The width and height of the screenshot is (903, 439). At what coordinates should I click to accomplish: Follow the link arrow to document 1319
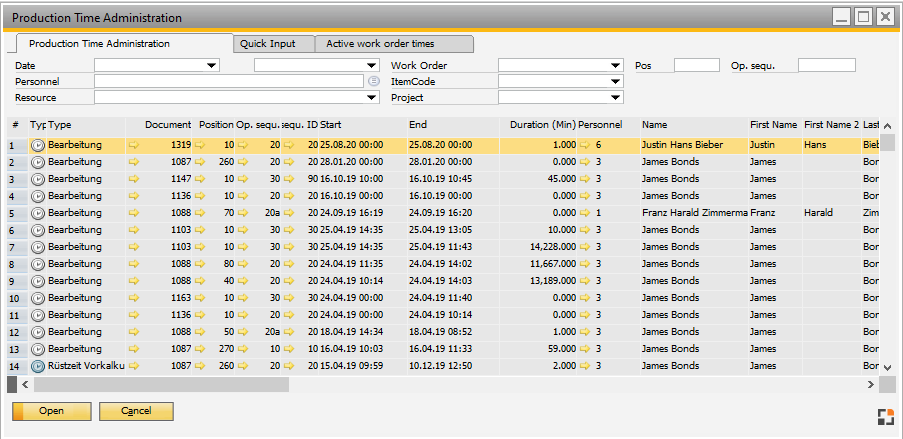point(134,145)
